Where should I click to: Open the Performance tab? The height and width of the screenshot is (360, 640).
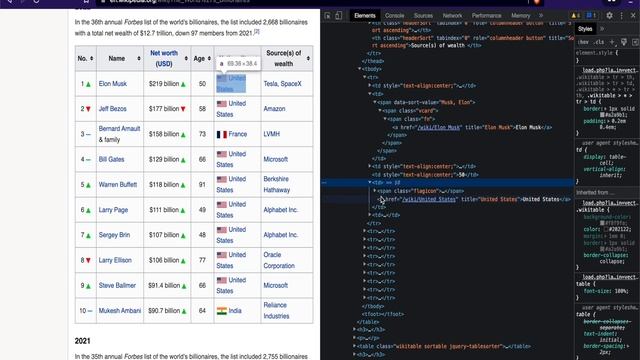click(486, 16)
